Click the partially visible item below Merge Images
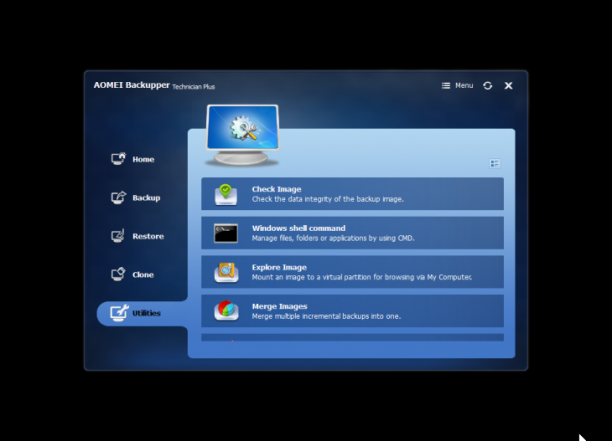This screenshot has height=441, width=612. coord(352,338)
